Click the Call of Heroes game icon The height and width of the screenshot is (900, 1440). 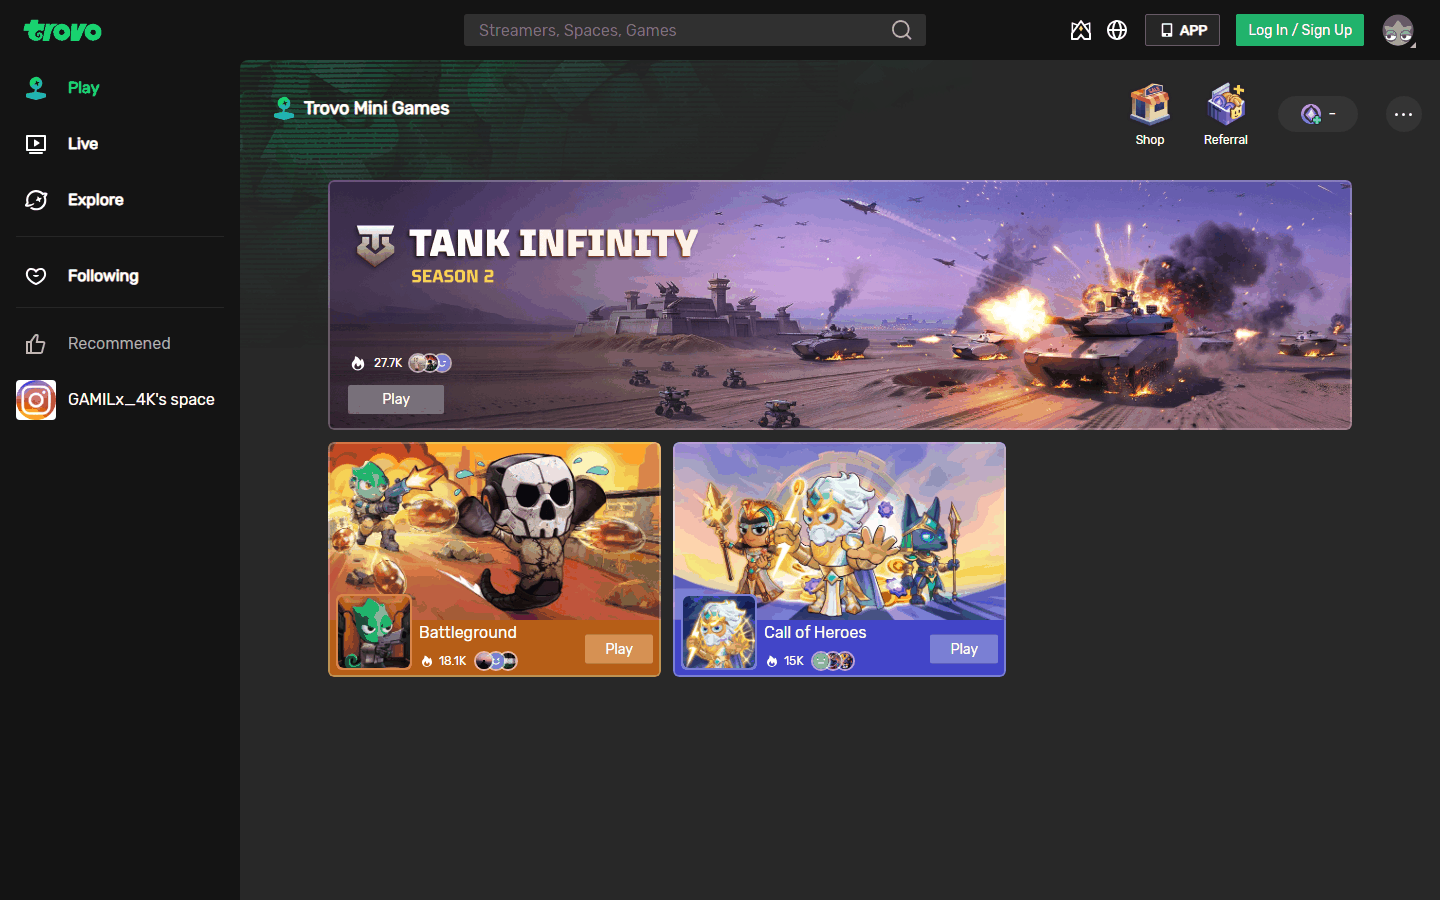click(719, 632)
